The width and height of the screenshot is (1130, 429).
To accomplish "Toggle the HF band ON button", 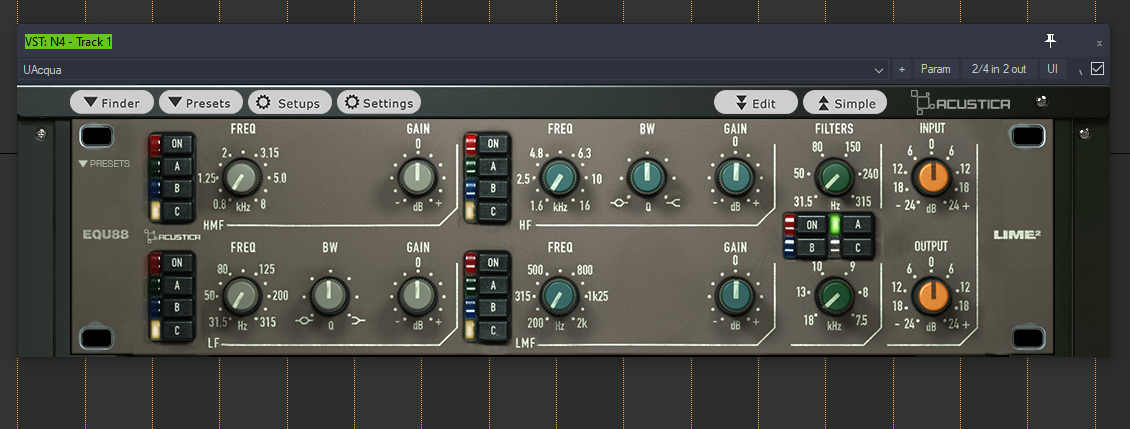I will coord(494,144).
